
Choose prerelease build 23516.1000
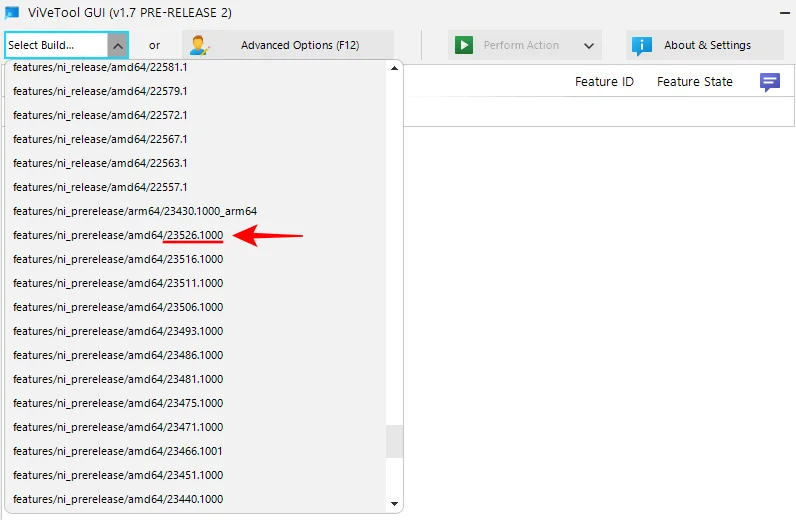pos(195,259)
